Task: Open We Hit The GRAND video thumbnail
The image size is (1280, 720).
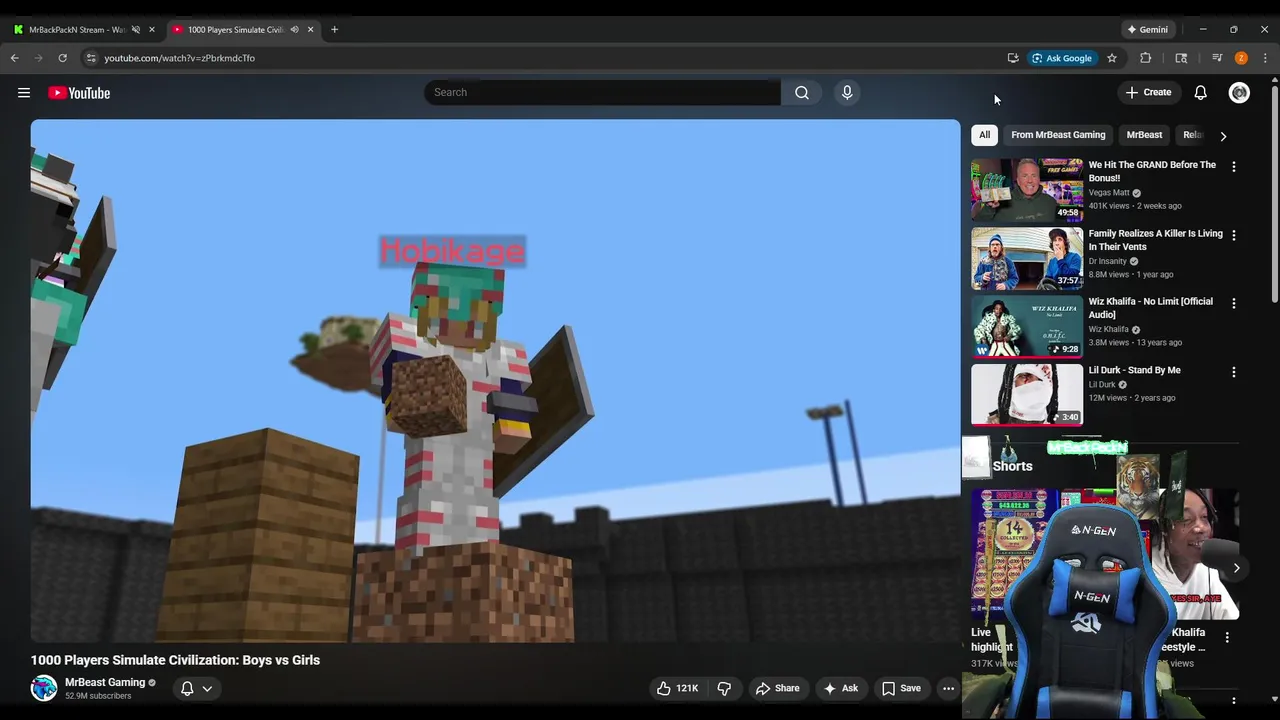Action: coord(1027,190)
